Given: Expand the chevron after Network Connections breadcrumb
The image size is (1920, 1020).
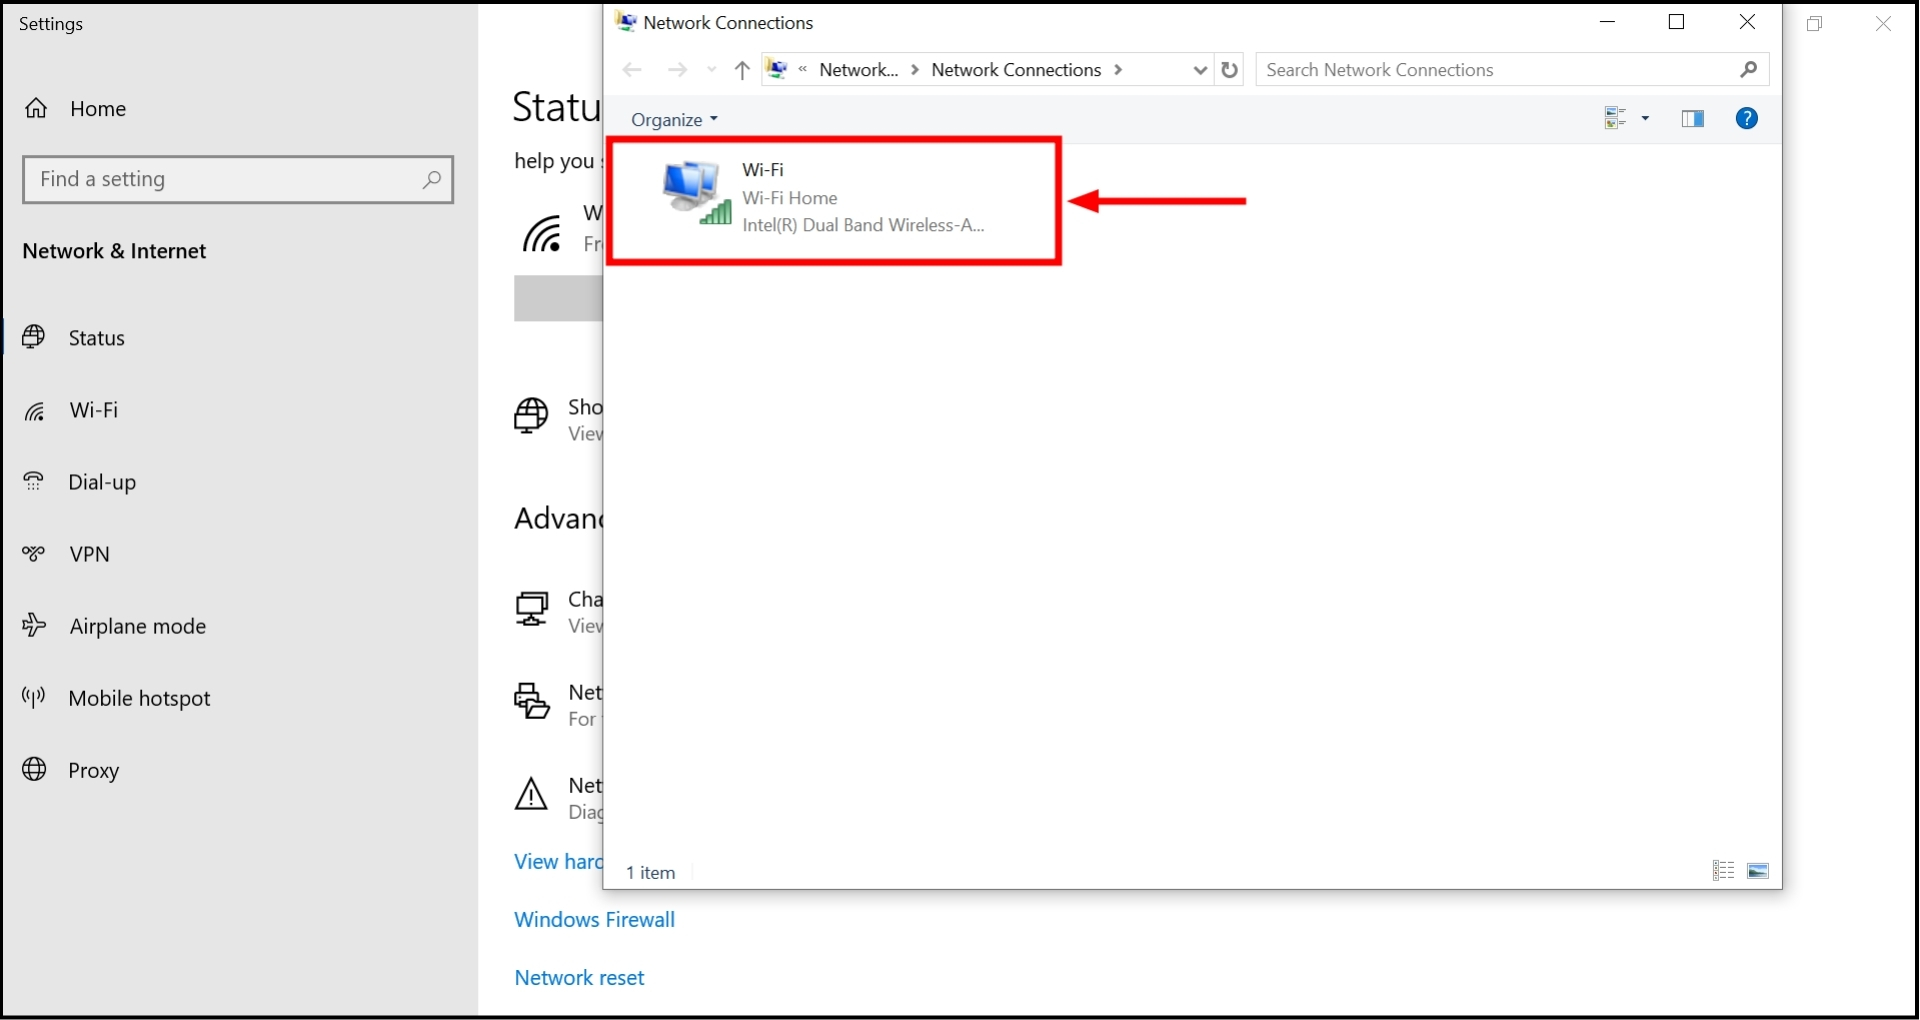Looking at the screenshot, I should coord(1118,70).
